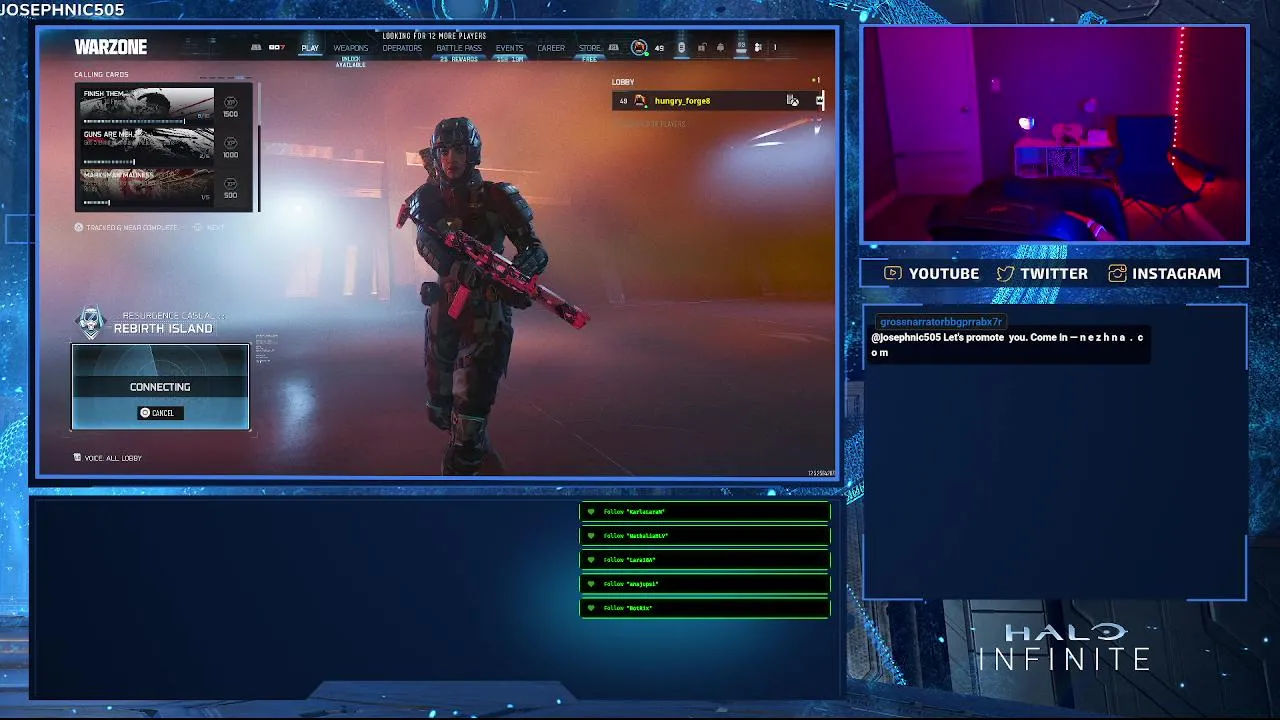Open the INSTAGRAM link in overlay
1280x720 pixels.
click(1164, 273)
